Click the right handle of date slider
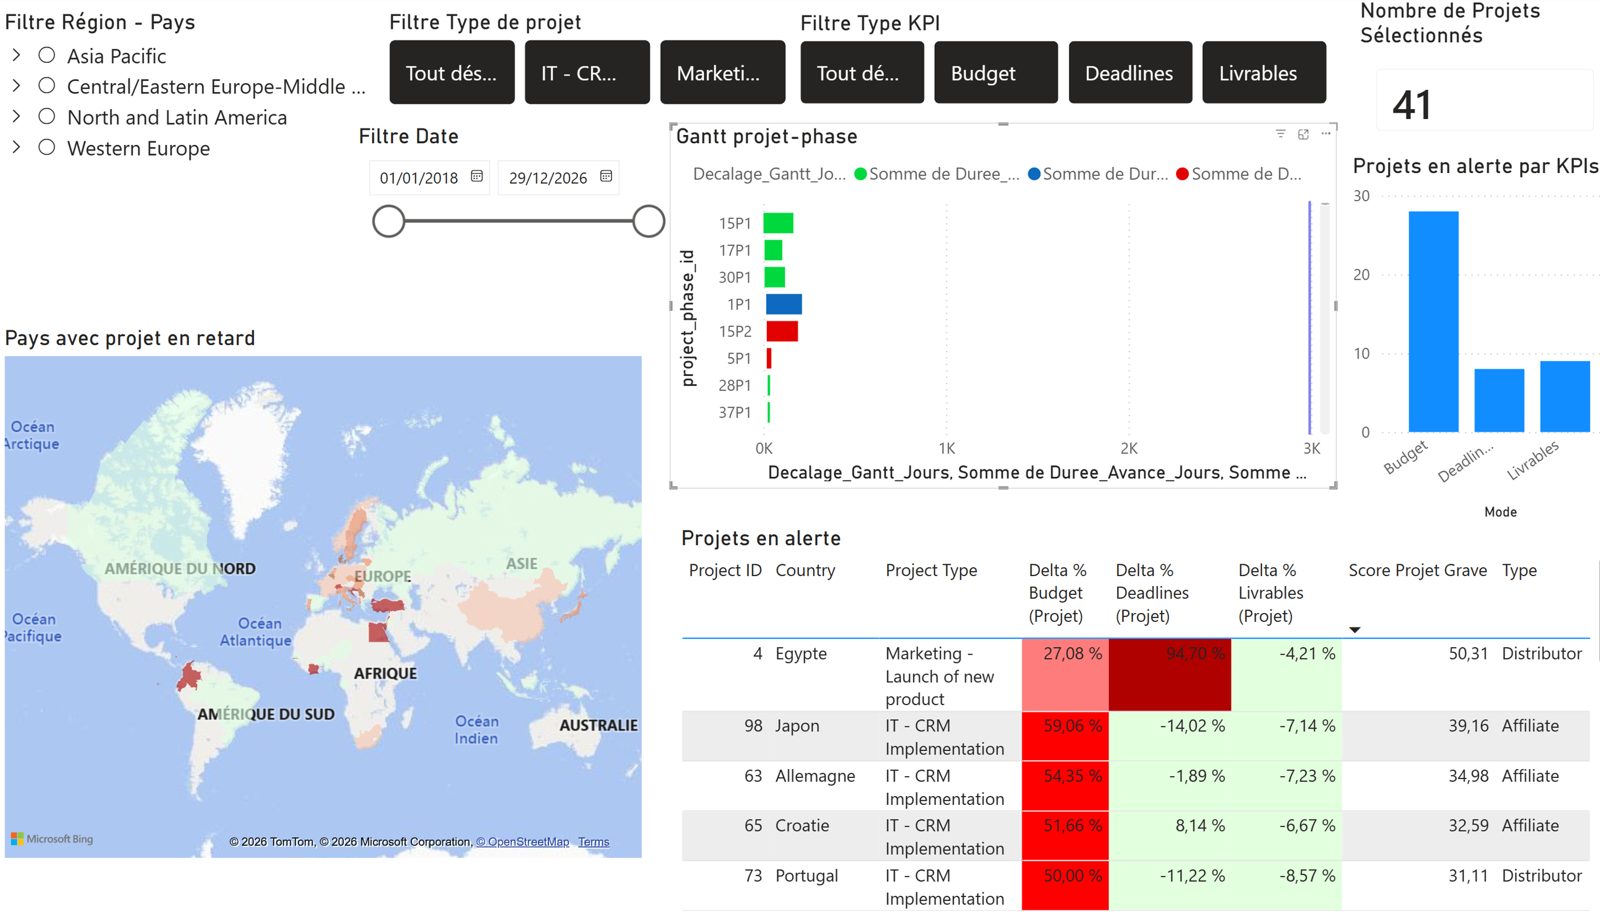 [x=649, y=221]
